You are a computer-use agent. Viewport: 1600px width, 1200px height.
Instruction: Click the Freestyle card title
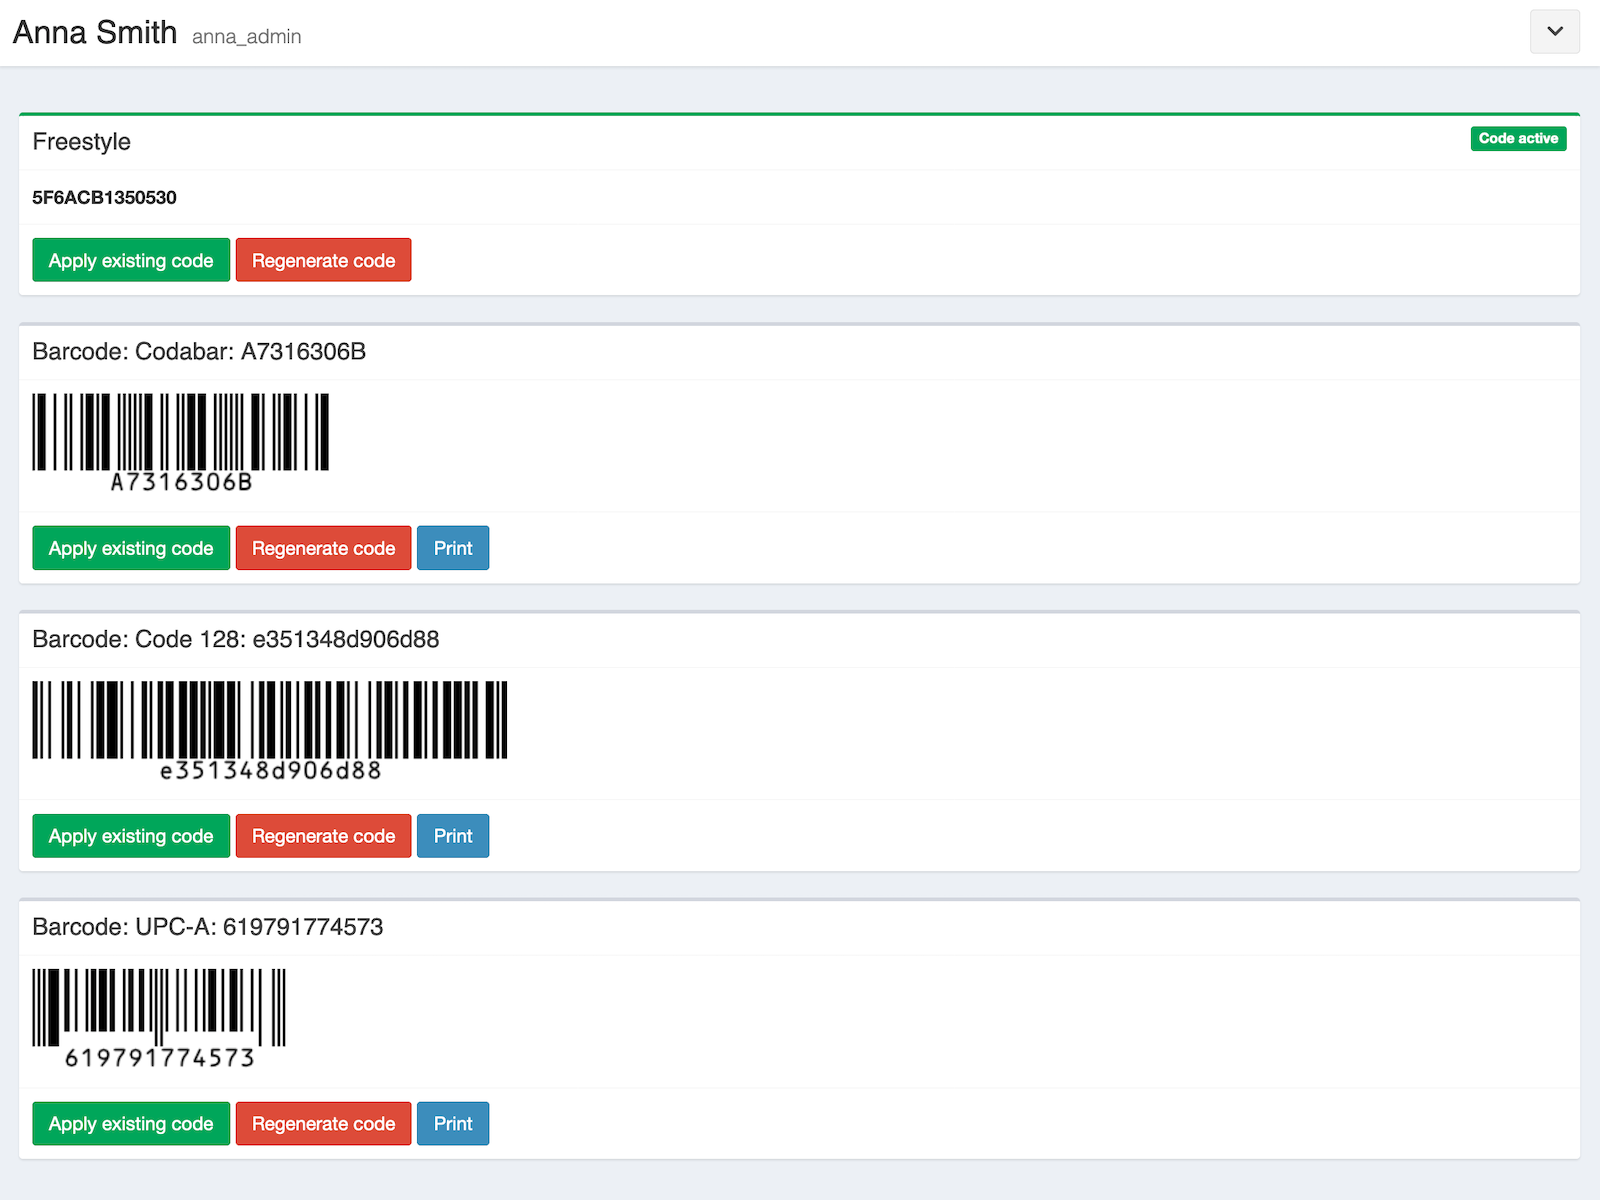pos(82,141)
